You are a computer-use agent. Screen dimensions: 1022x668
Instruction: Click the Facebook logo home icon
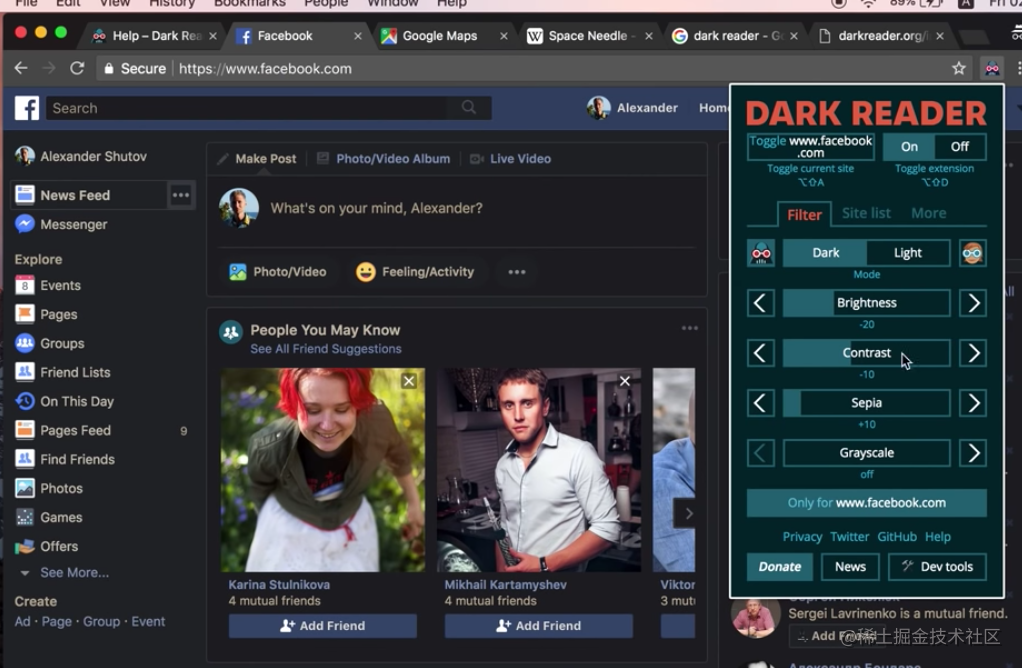click(27, 108)
